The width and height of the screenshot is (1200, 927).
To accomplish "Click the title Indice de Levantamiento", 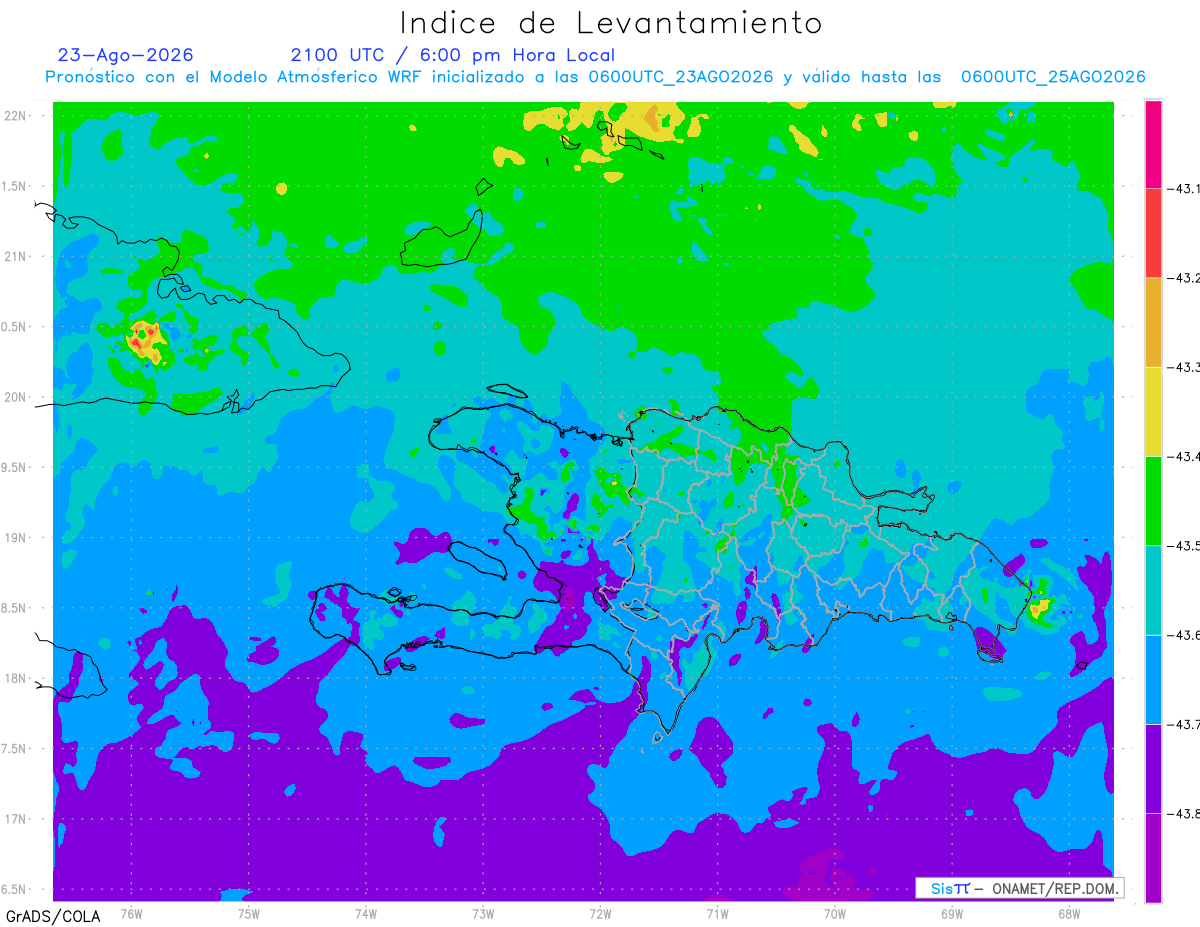I will [611, 23].
